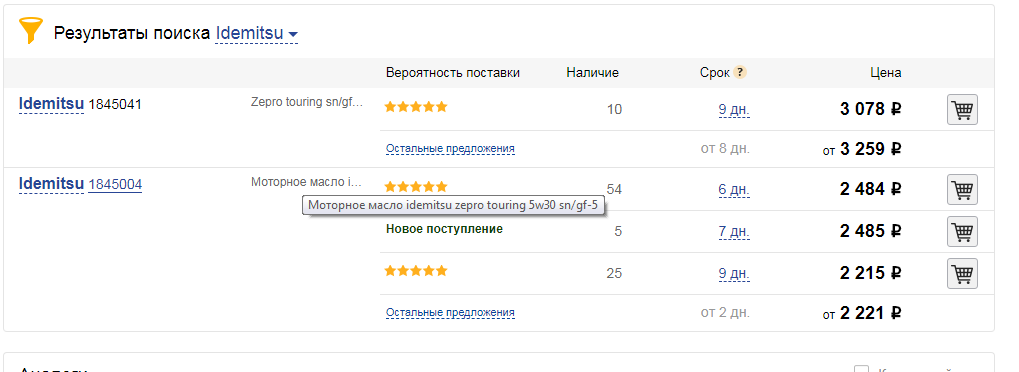1019x372 pixels.
Task: Click star rating of the 2 215 ₽ offer
Action: pos(416,270)
